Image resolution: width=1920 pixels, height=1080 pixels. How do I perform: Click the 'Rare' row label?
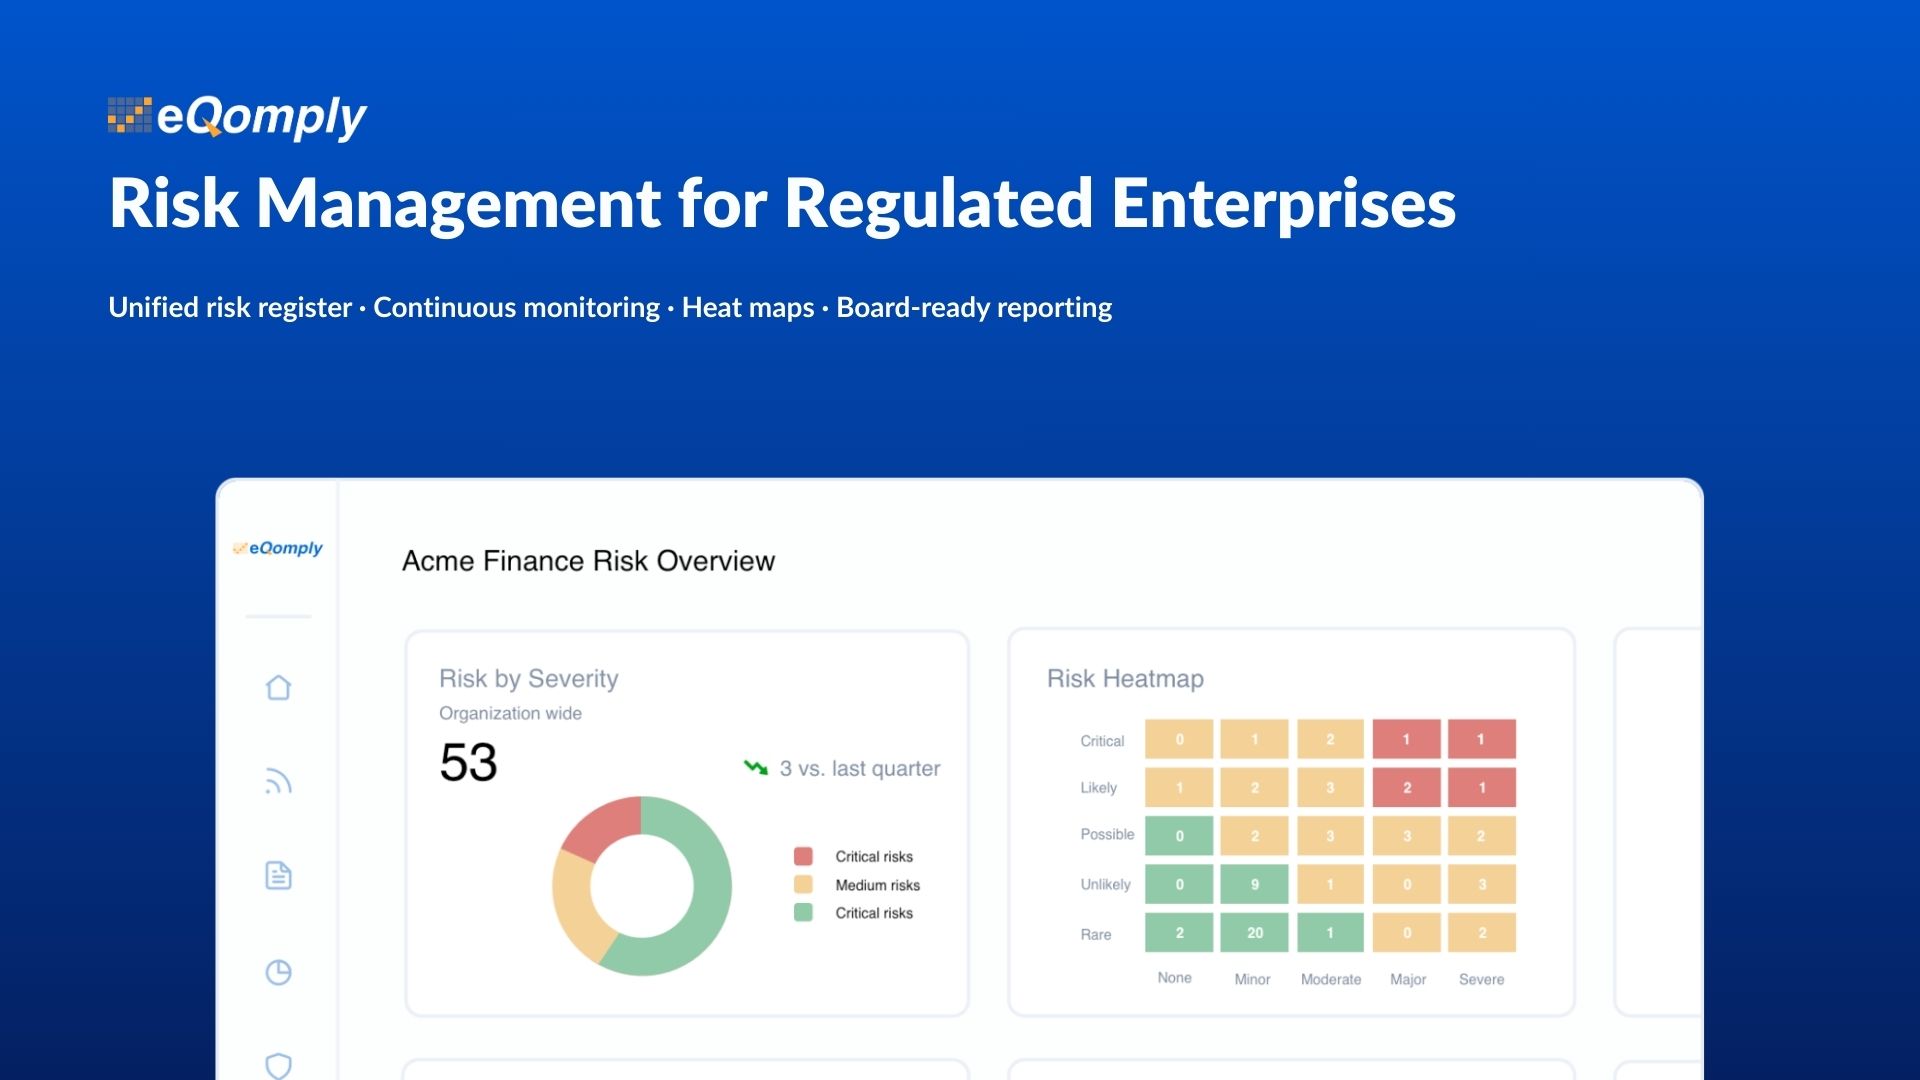(1095, 934)
